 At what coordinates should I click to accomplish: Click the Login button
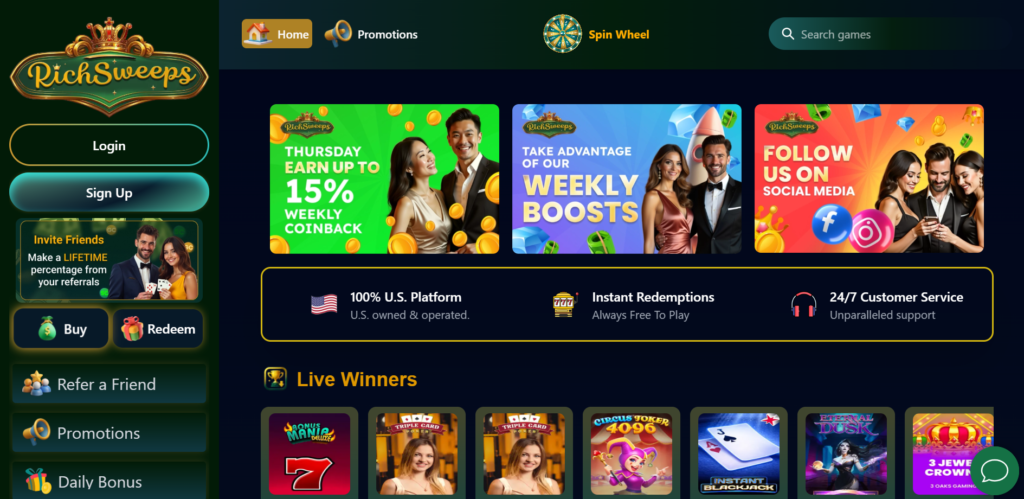(x=109, y=145)
